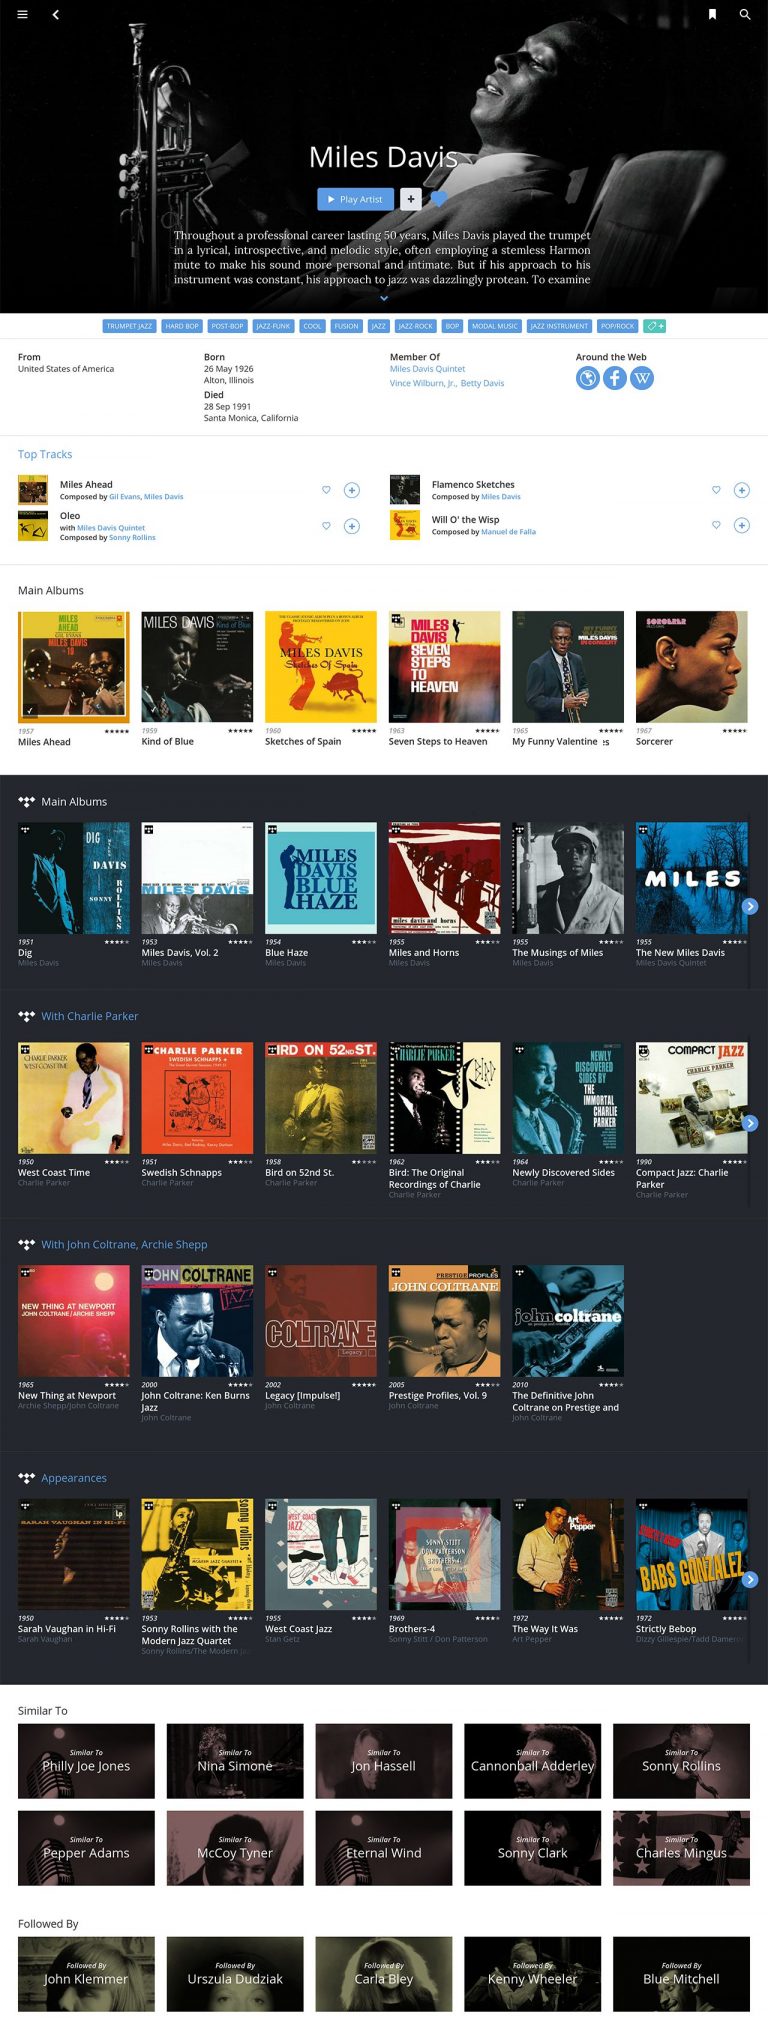The image size is (768, 2018).
Task: Go back with the back arrow
Action: pyautogui.click(x=55, y=14)
